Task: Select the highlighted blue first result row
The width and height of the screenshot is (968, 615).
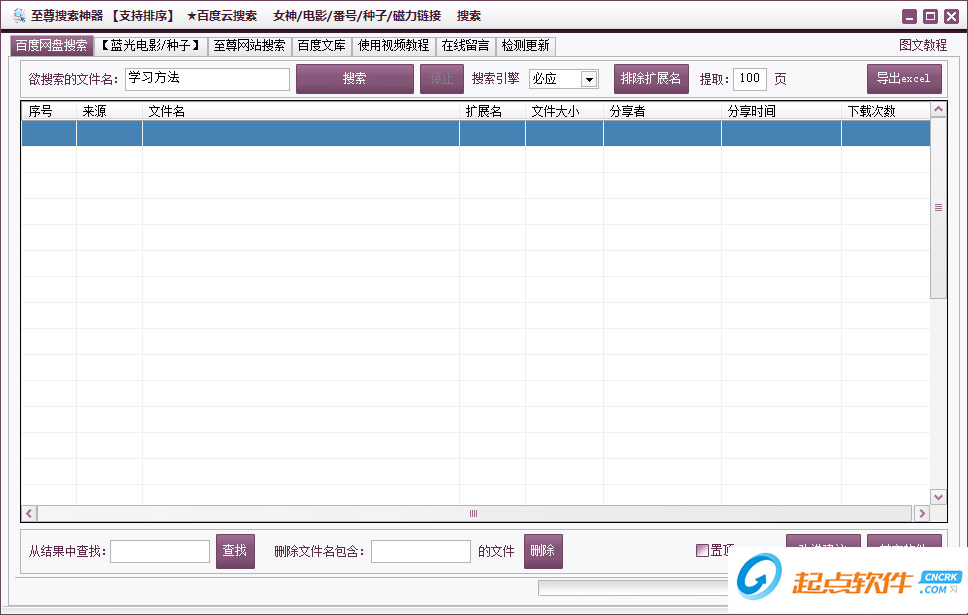Action: tap(476, 133)
